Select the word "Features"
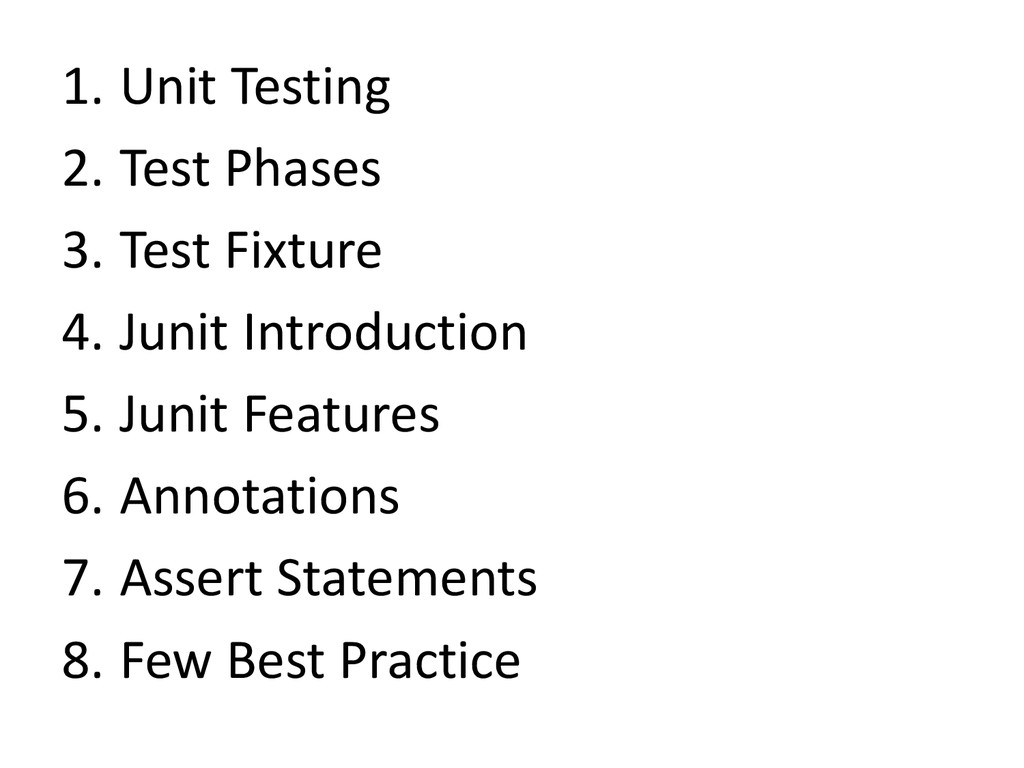 click(342, 414)
